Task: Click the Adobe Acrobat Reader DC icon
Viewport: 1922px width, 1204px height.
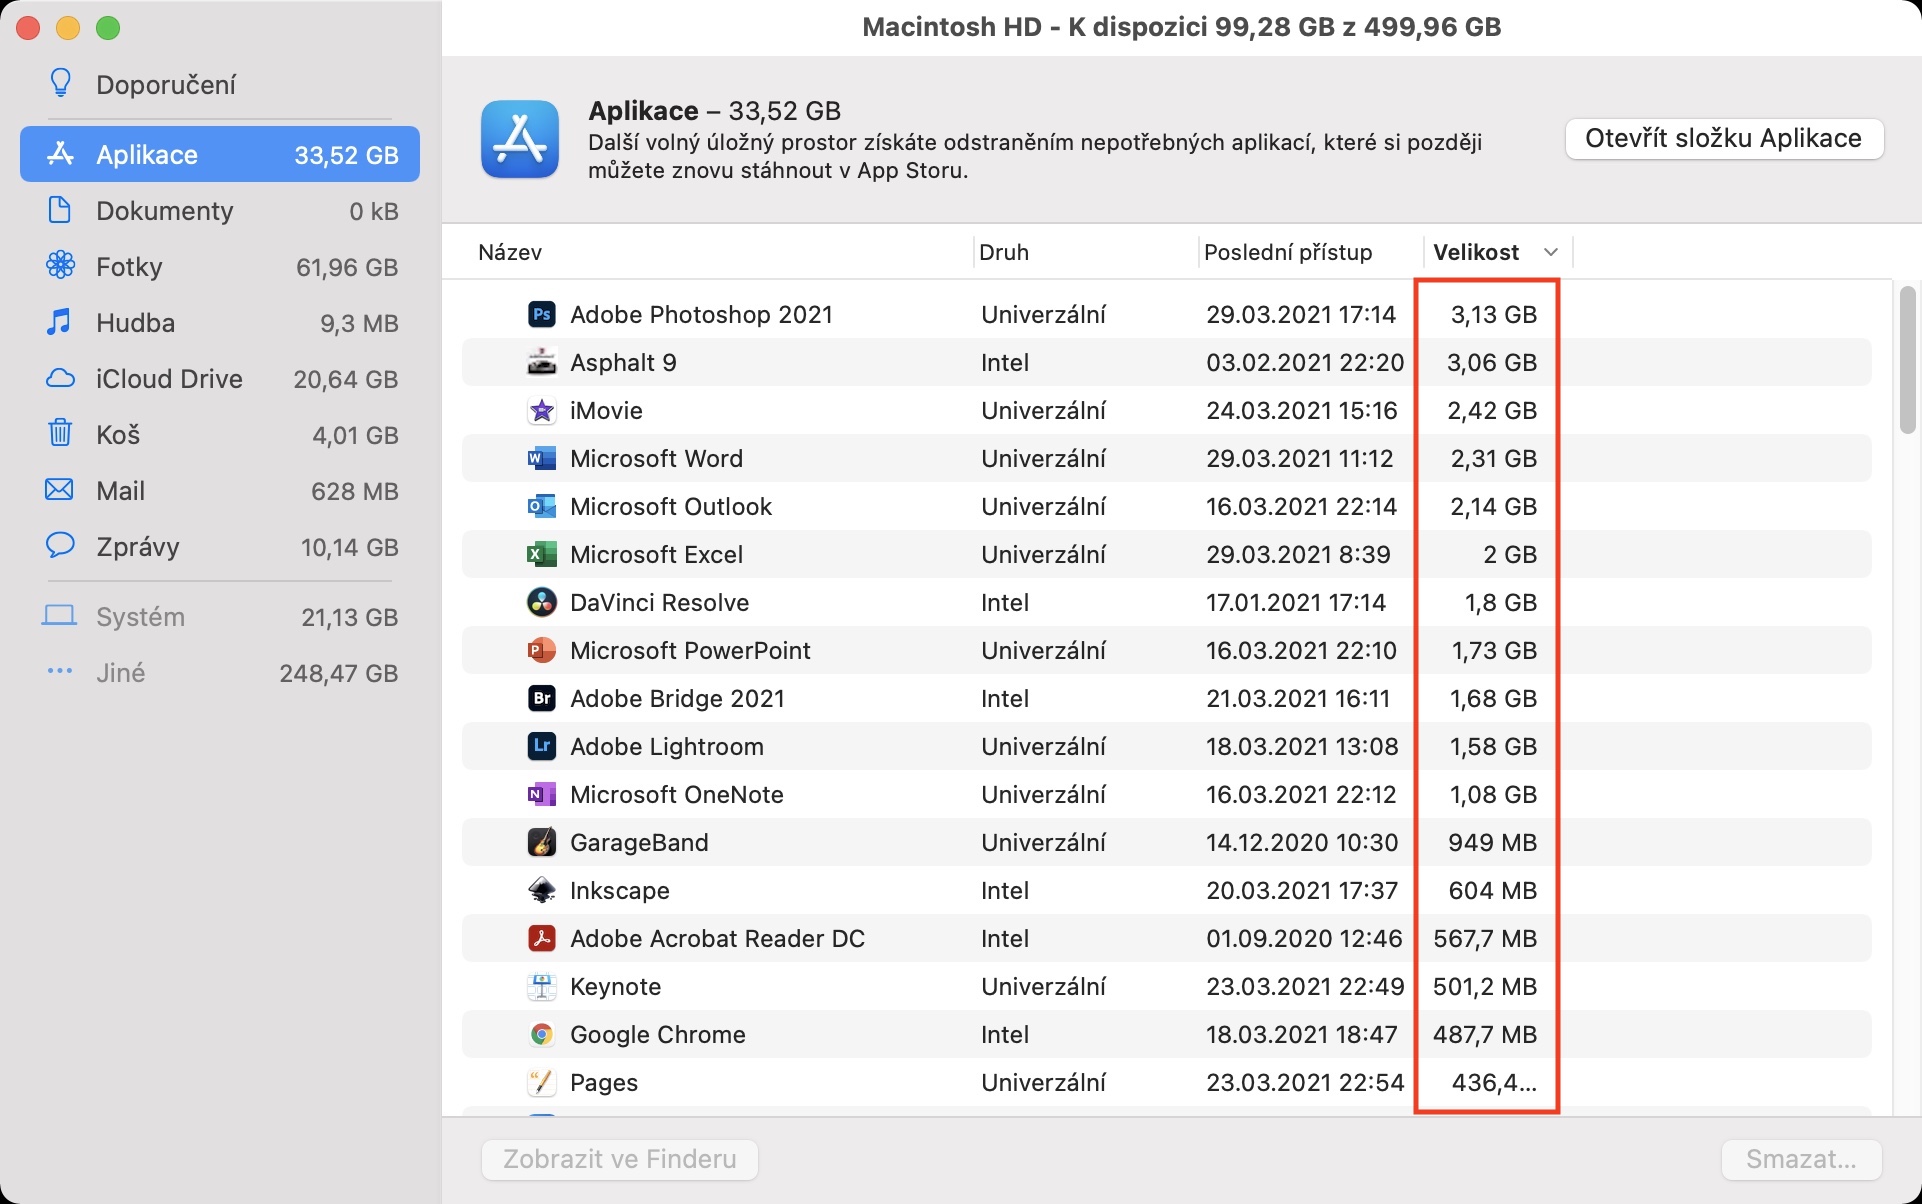Action: tap(541, 939)
